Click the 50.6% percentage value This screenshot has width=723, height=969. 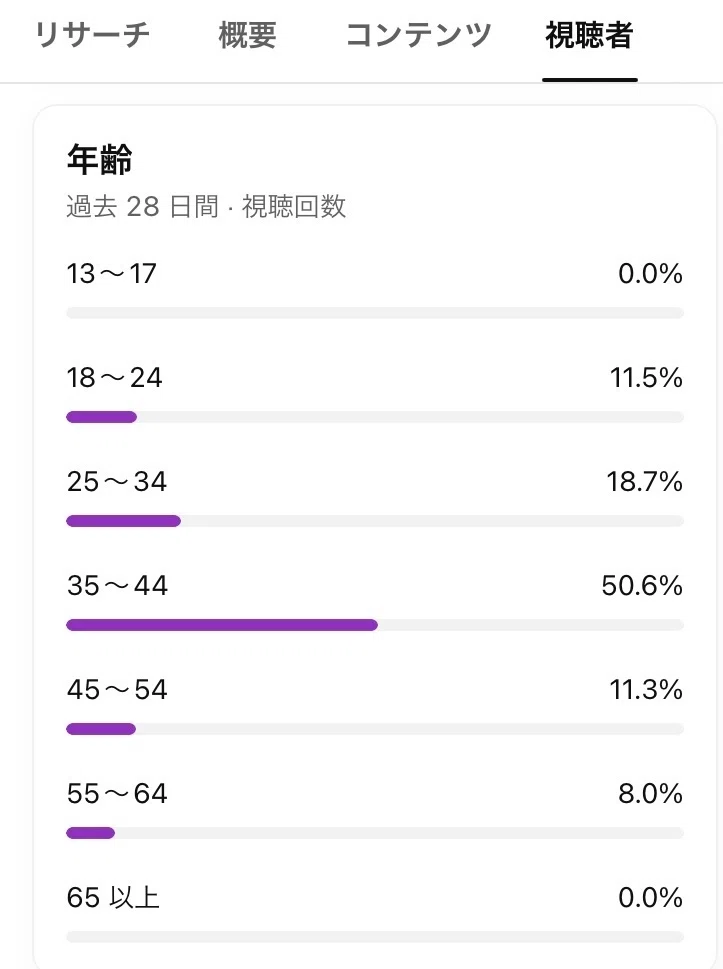tap(642, 585)
